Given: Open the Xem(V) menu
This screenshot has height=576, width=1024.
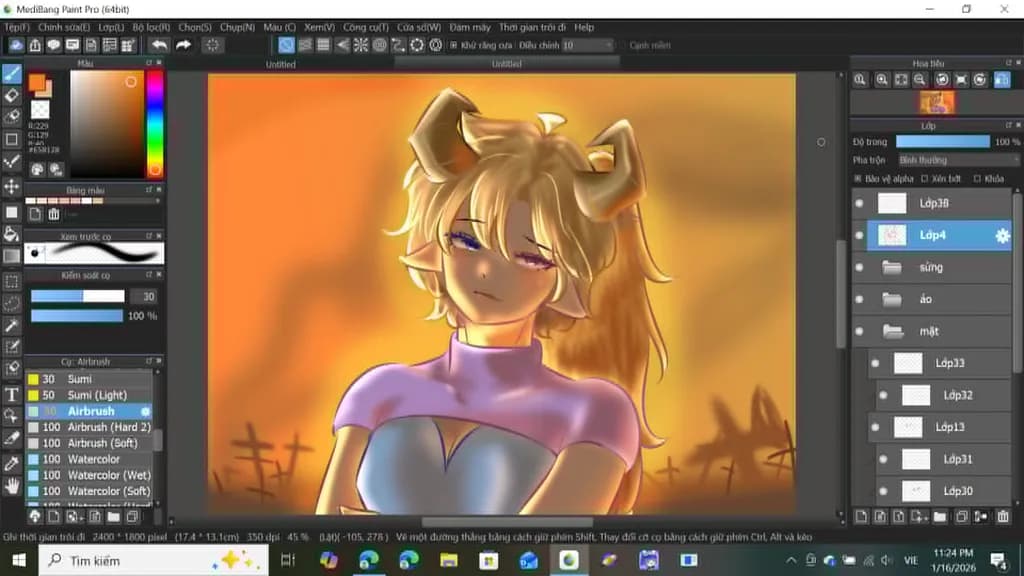Looking at the screenshot, I should point(319,27).
